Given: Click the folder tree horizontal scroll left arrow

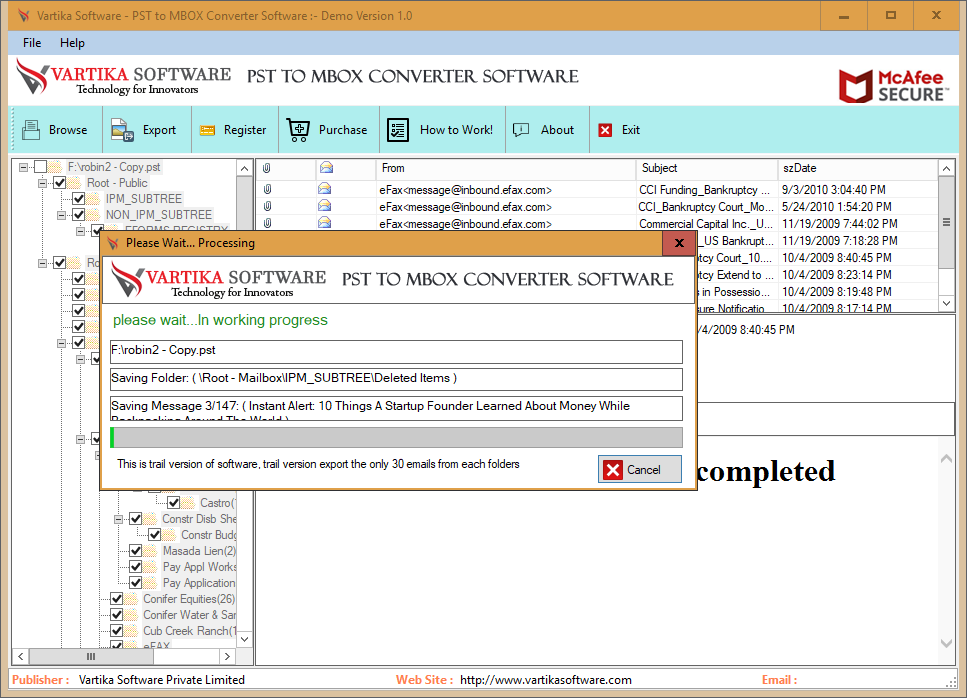Looking at the screenshot, I should click(x=21, y=657).
